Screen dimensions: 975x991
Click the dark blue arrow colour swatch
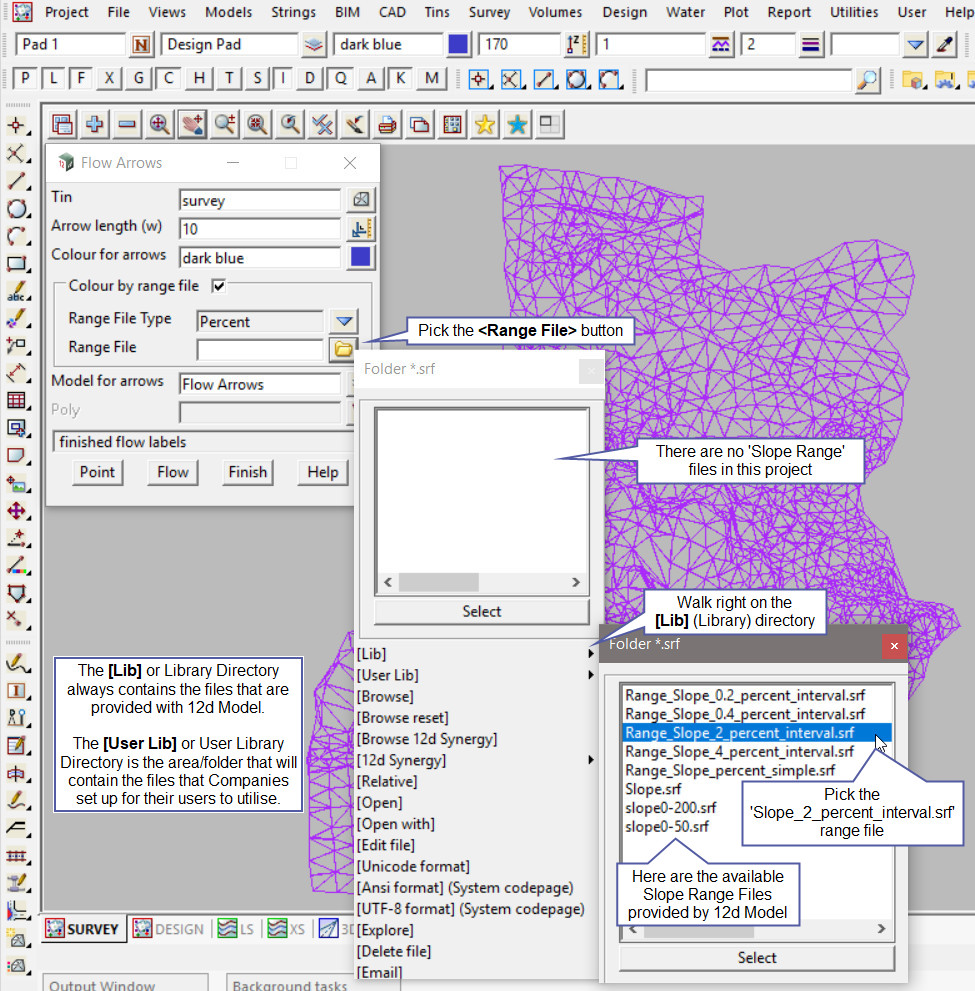click(x=361, y=258)
